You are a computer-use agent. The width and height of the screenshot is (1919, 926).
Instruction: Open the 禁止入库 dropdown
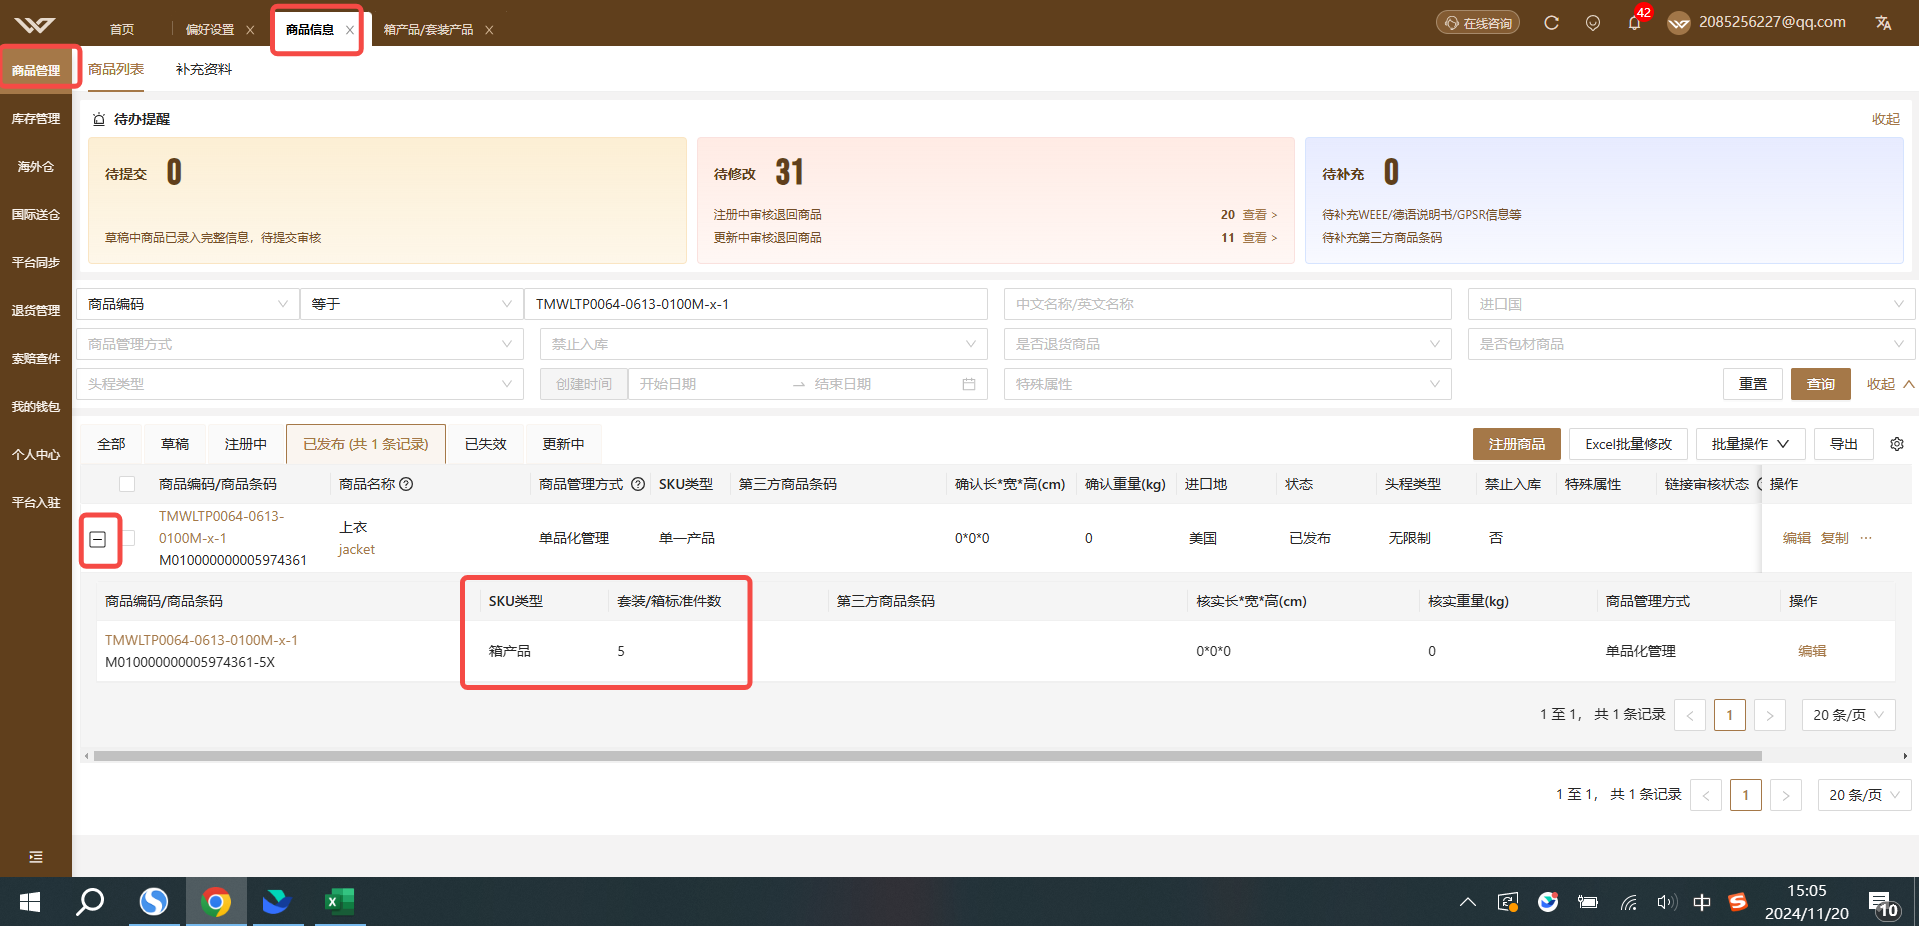tap(763, 344)
